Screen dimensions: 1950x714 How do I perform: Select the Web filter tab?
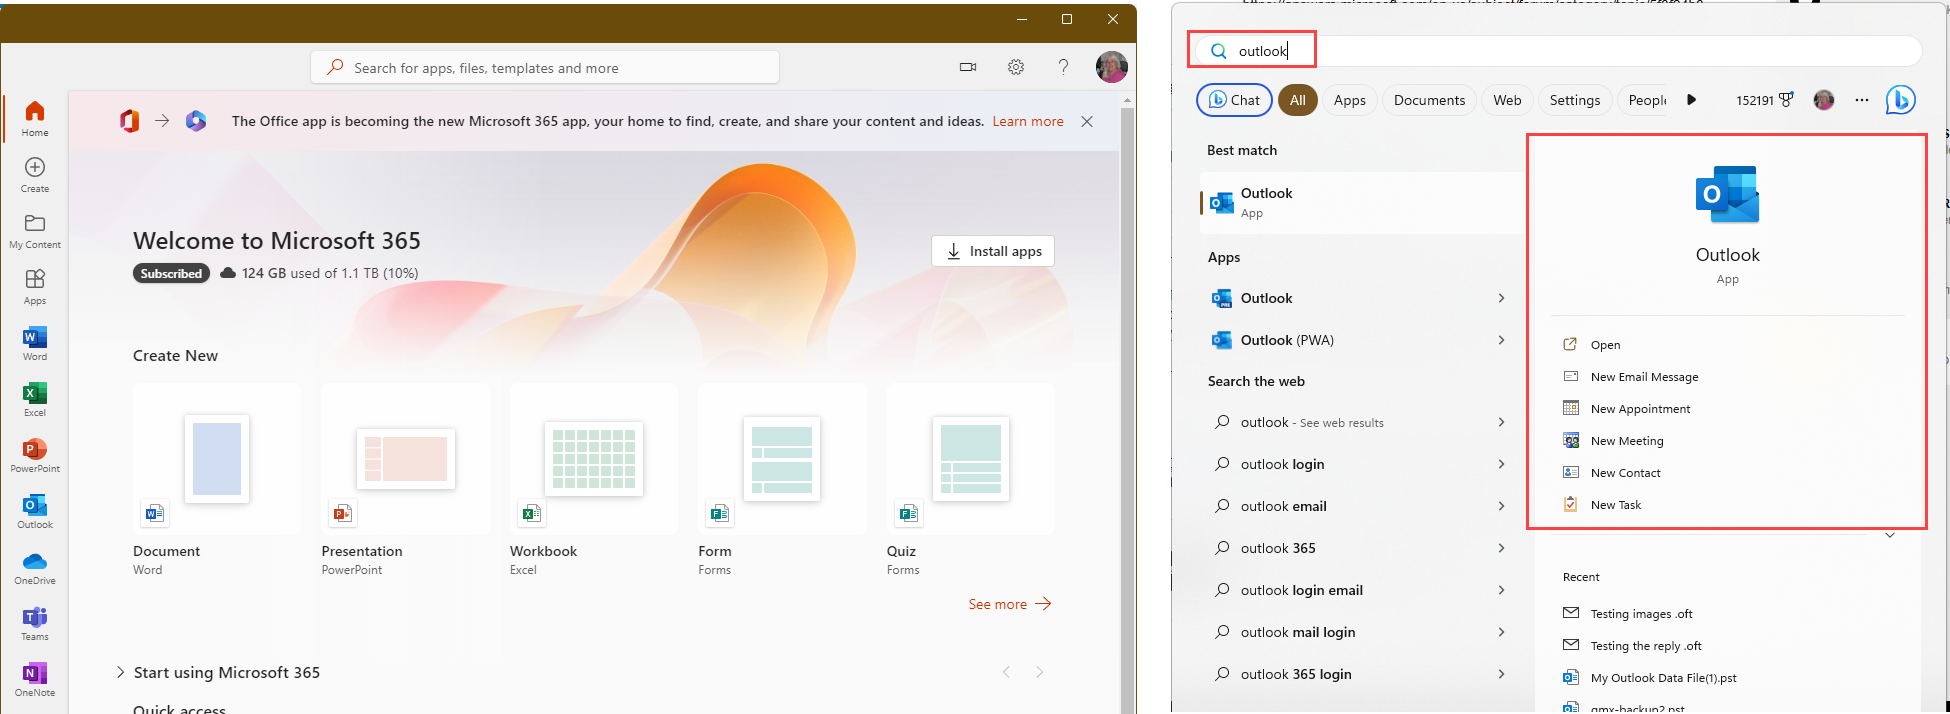coord(1507,100)
